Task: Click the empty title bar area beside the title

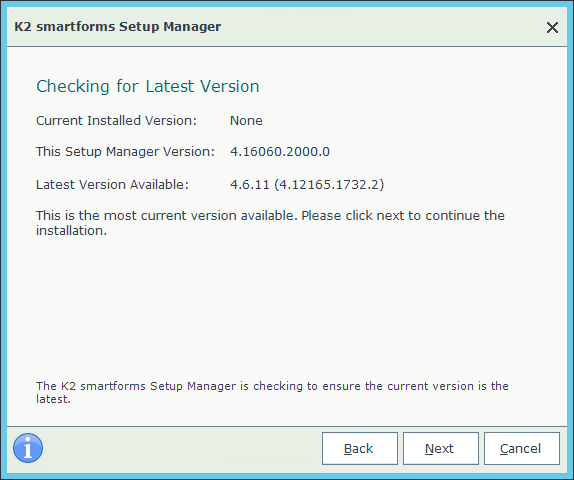Action: (x=381, y=27)
